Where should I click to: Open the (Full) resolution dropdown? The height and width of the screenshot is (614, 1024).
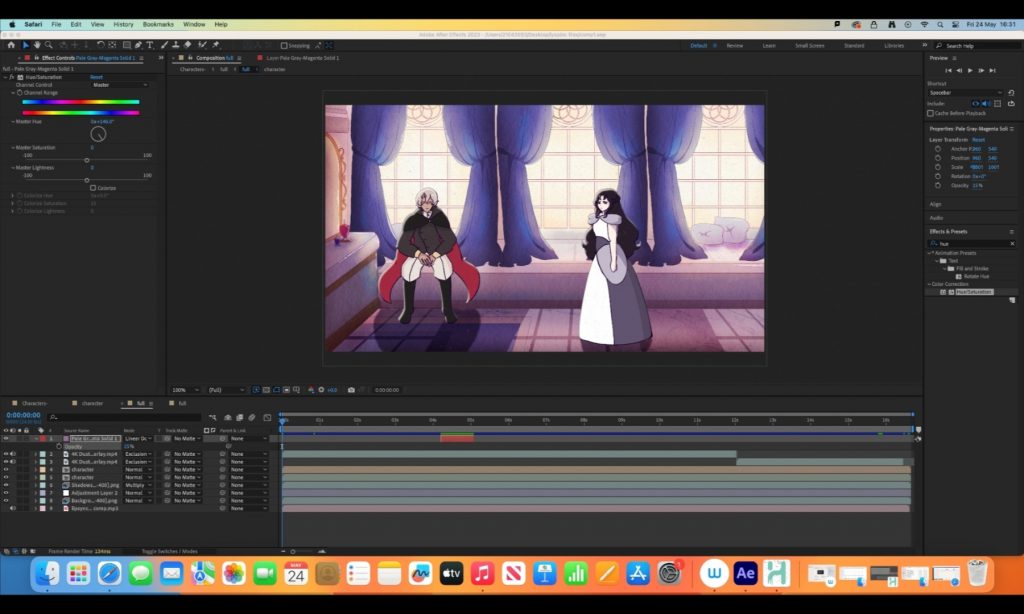(226, 390)
